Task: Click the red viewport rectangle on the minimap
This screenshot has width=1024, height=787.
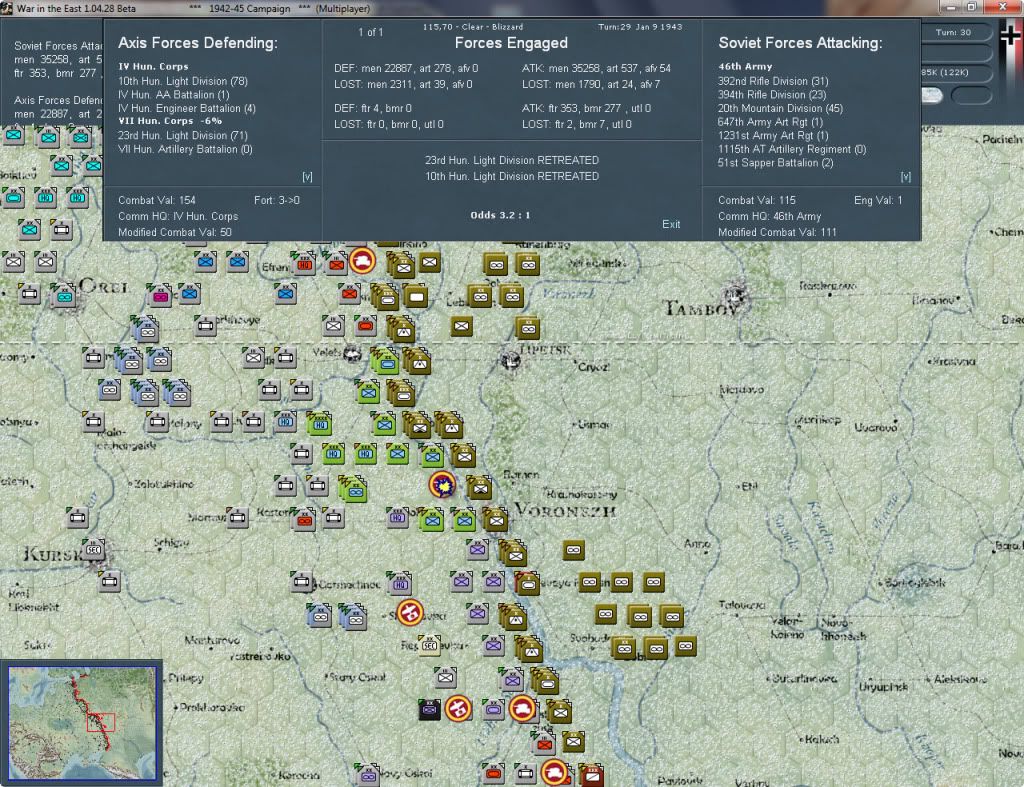Action: (x=101, y=722)
